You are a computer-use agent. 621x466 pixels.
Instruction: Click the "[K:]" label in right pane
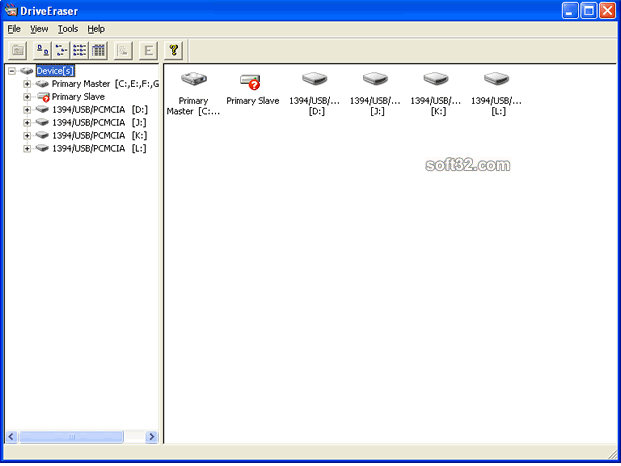438,112
